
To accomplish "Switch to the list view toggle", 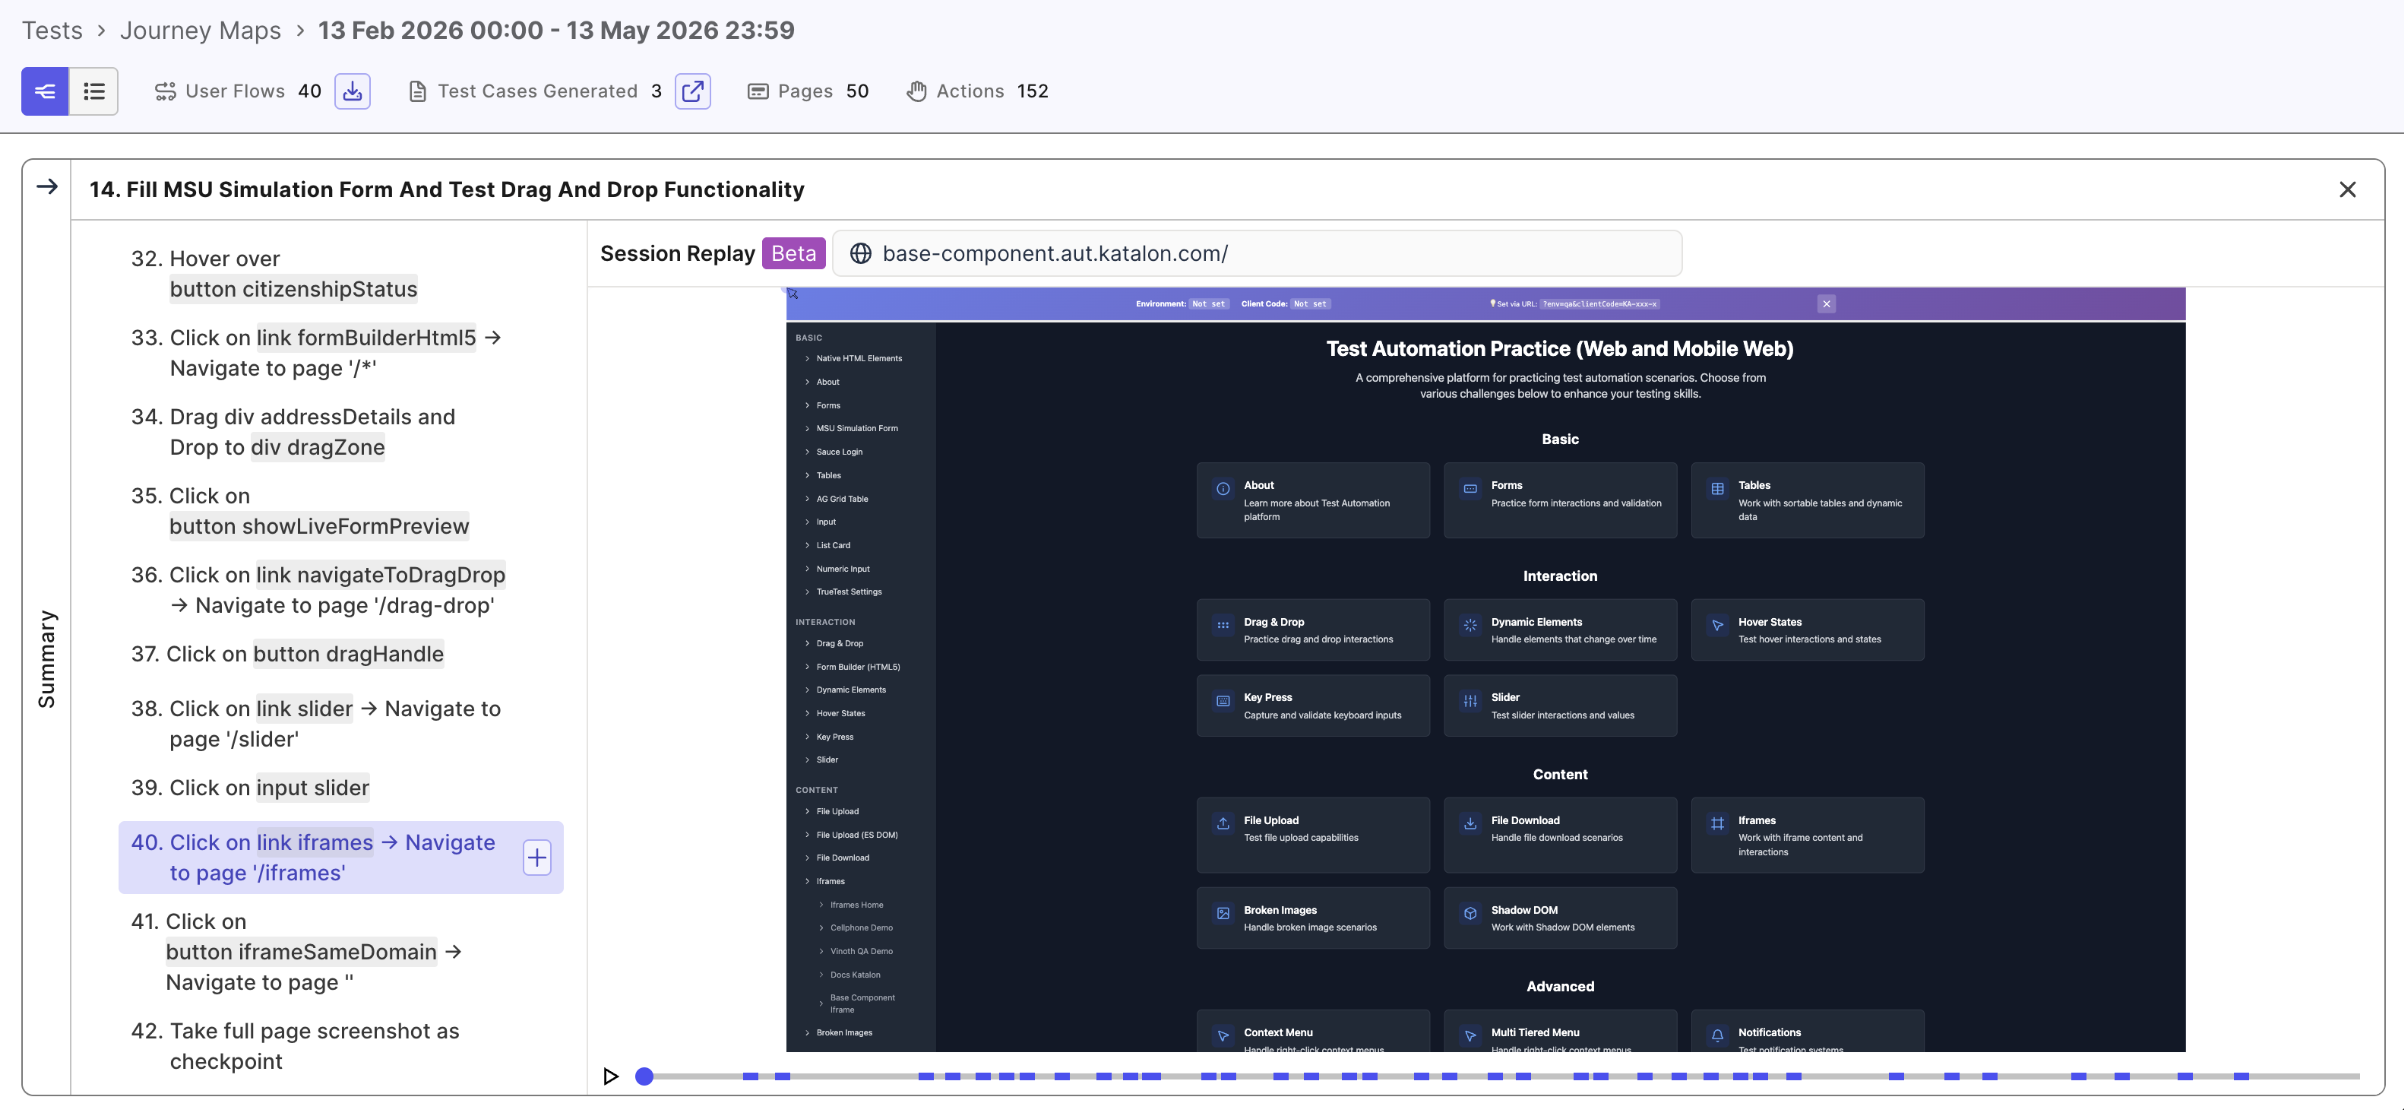I will coord(94,91).
